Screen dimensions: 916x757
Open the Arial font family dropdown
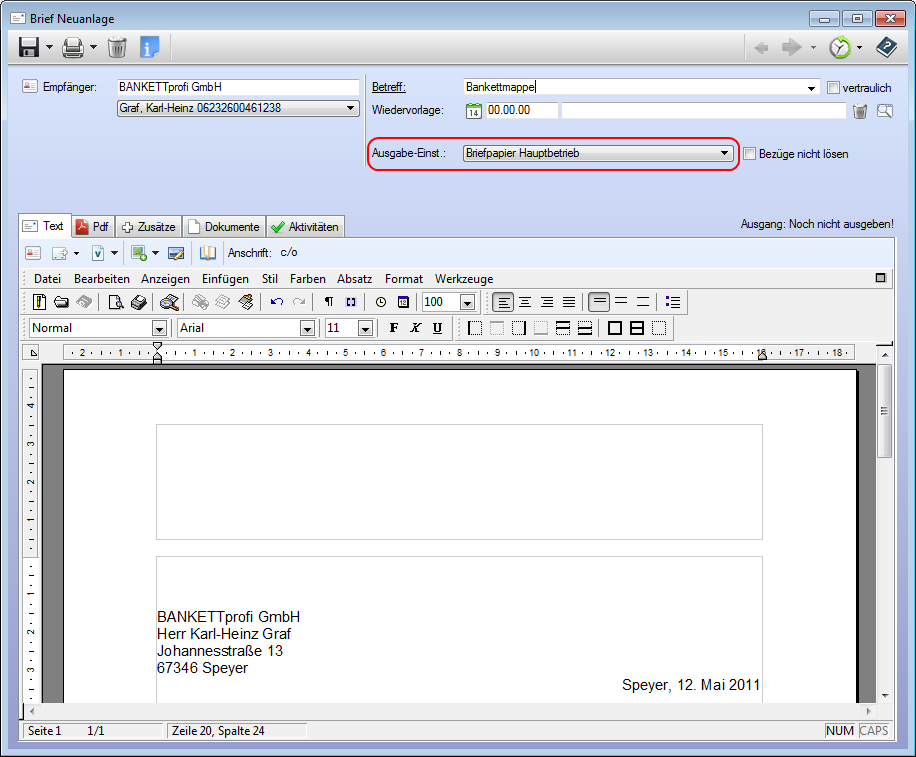307,328
